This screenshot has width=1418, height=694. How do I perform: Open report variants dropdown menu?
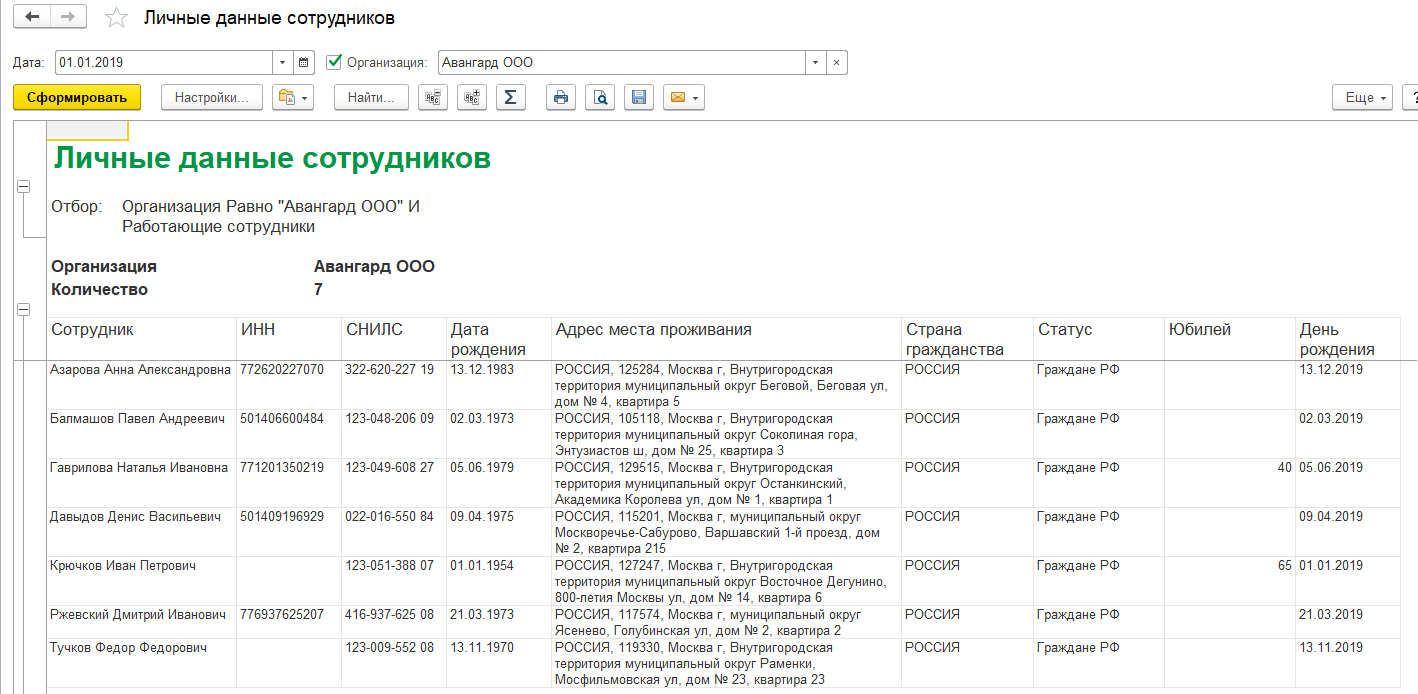point(294,97)
